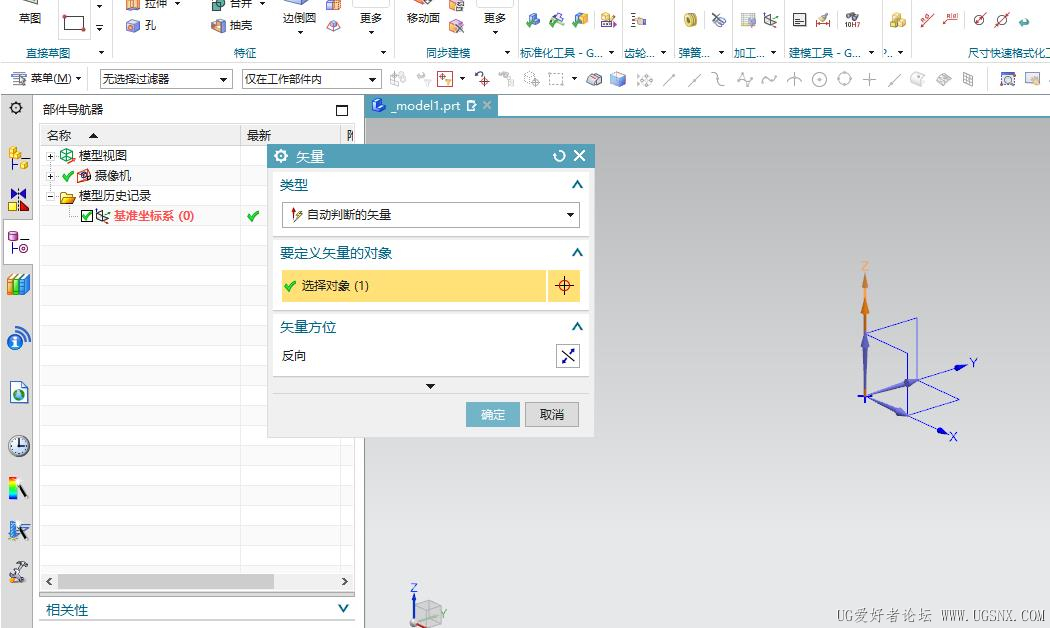Reset the 矢量 dialog
This screenshot has width=1050, height=628.
click(x=559, y=156)
